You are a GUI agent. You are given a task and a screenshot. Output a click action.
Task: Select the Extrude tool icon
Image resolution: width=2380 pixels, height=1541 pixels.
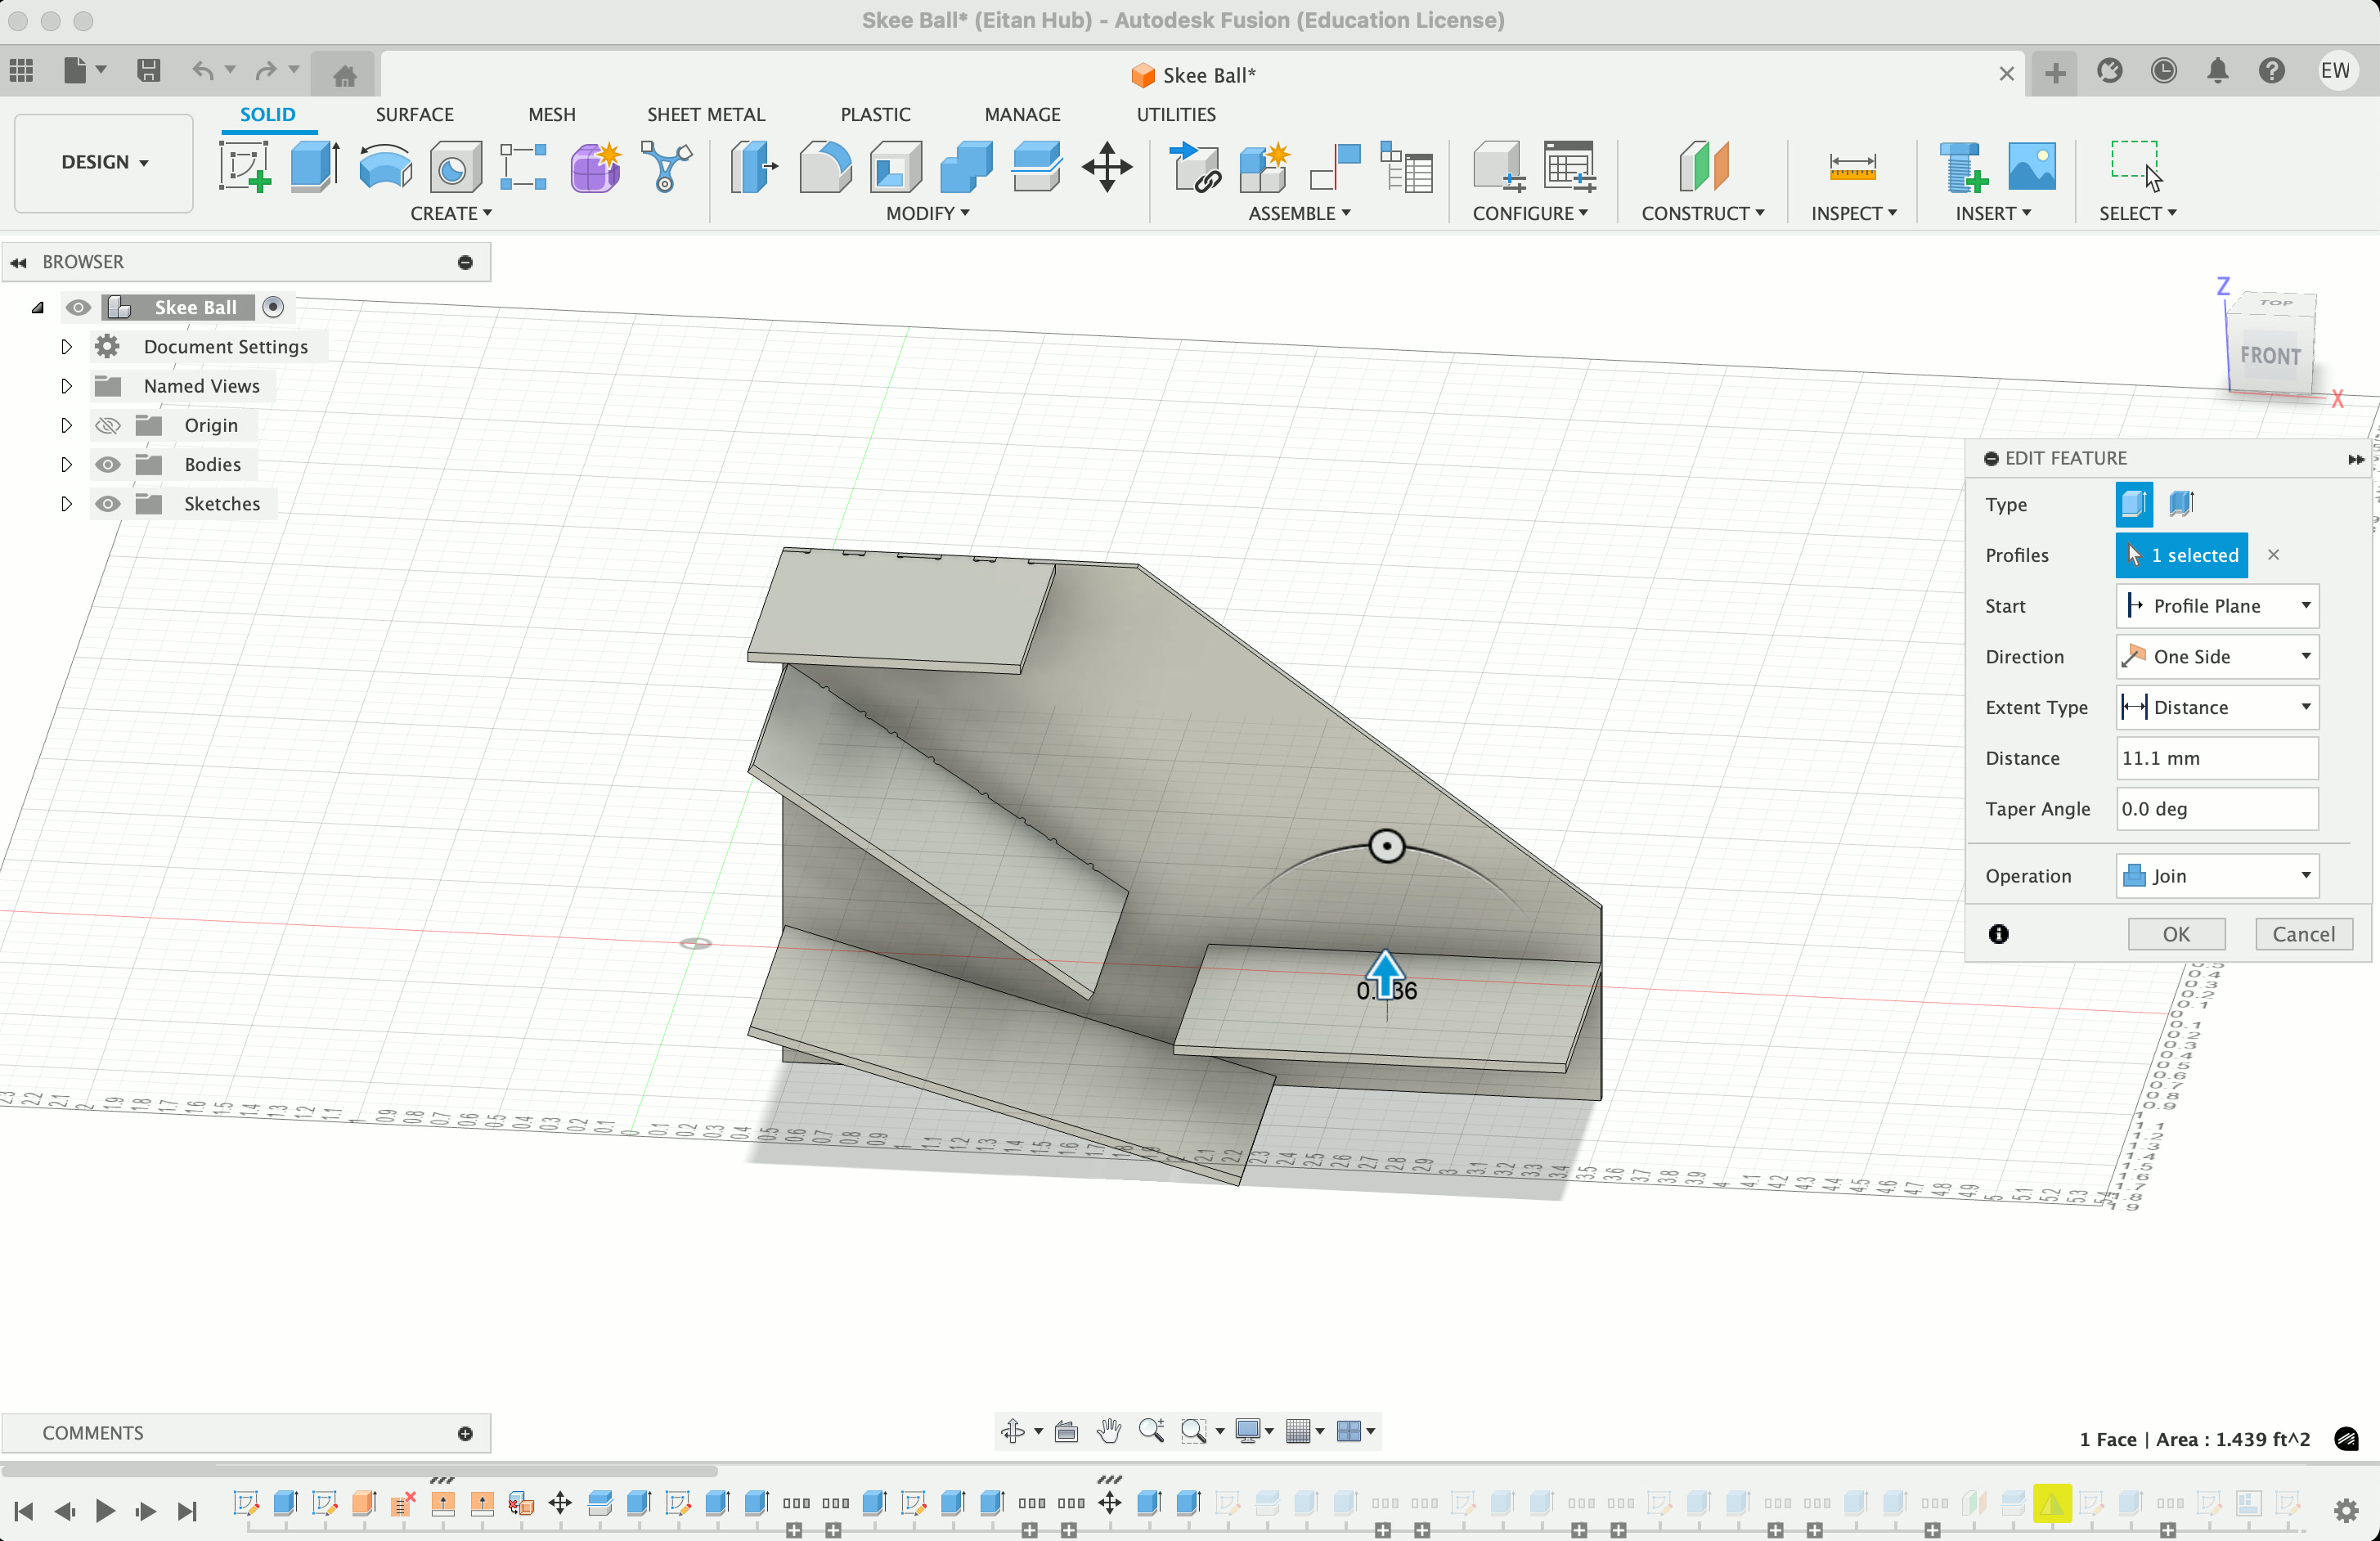314,166
